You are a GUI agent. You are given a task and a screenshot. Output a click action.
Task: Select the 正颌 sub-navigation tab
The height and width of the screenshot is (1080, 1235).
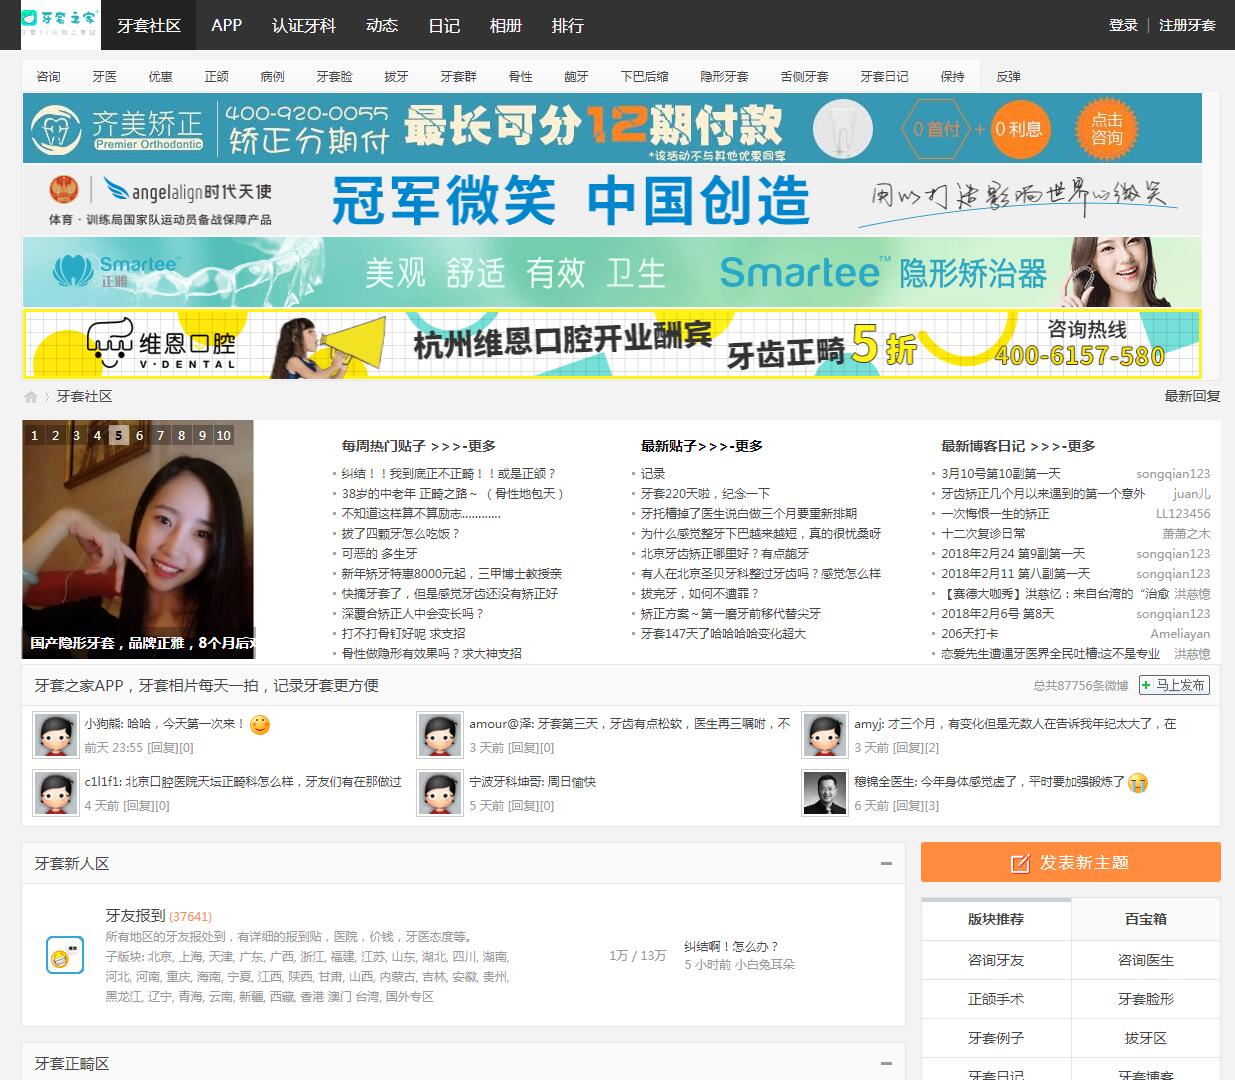coord(217,76)
